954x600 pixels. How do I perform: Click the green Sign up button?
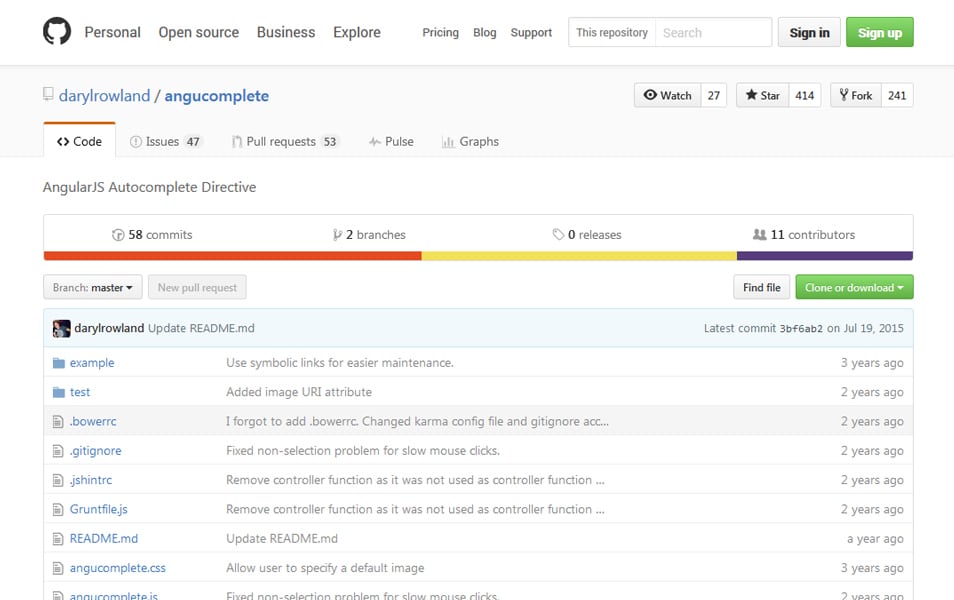point(880,32)
